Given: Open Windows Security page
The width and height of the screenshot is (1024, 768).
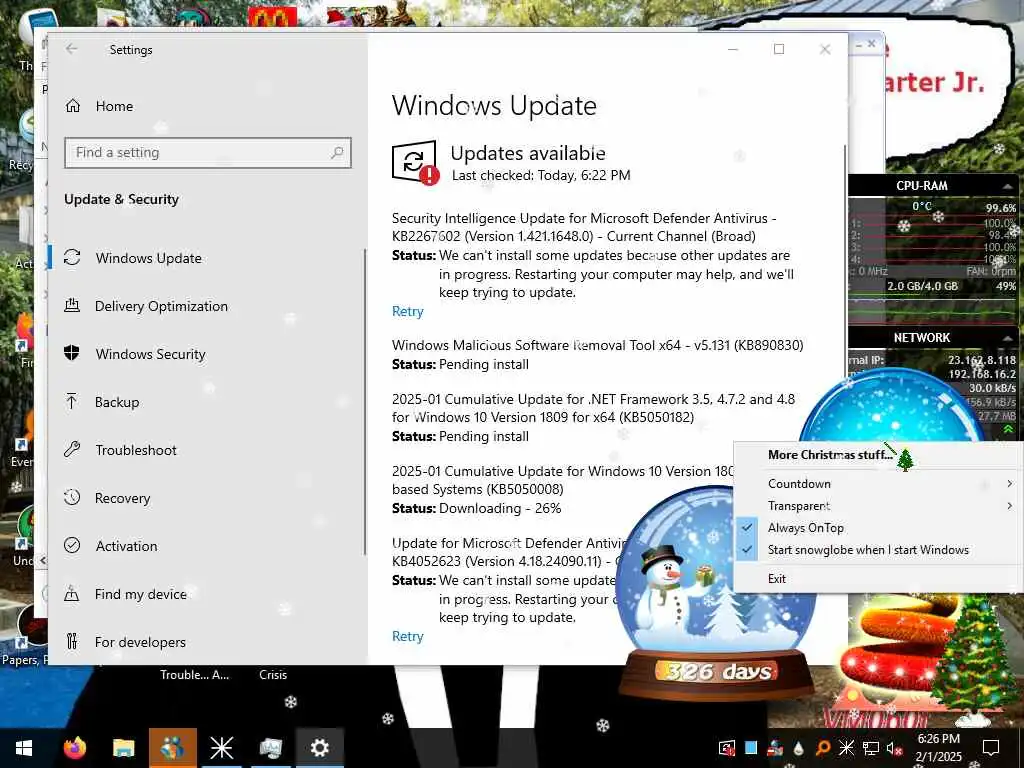Looking at the screenshot, I should tap(150, 354).
